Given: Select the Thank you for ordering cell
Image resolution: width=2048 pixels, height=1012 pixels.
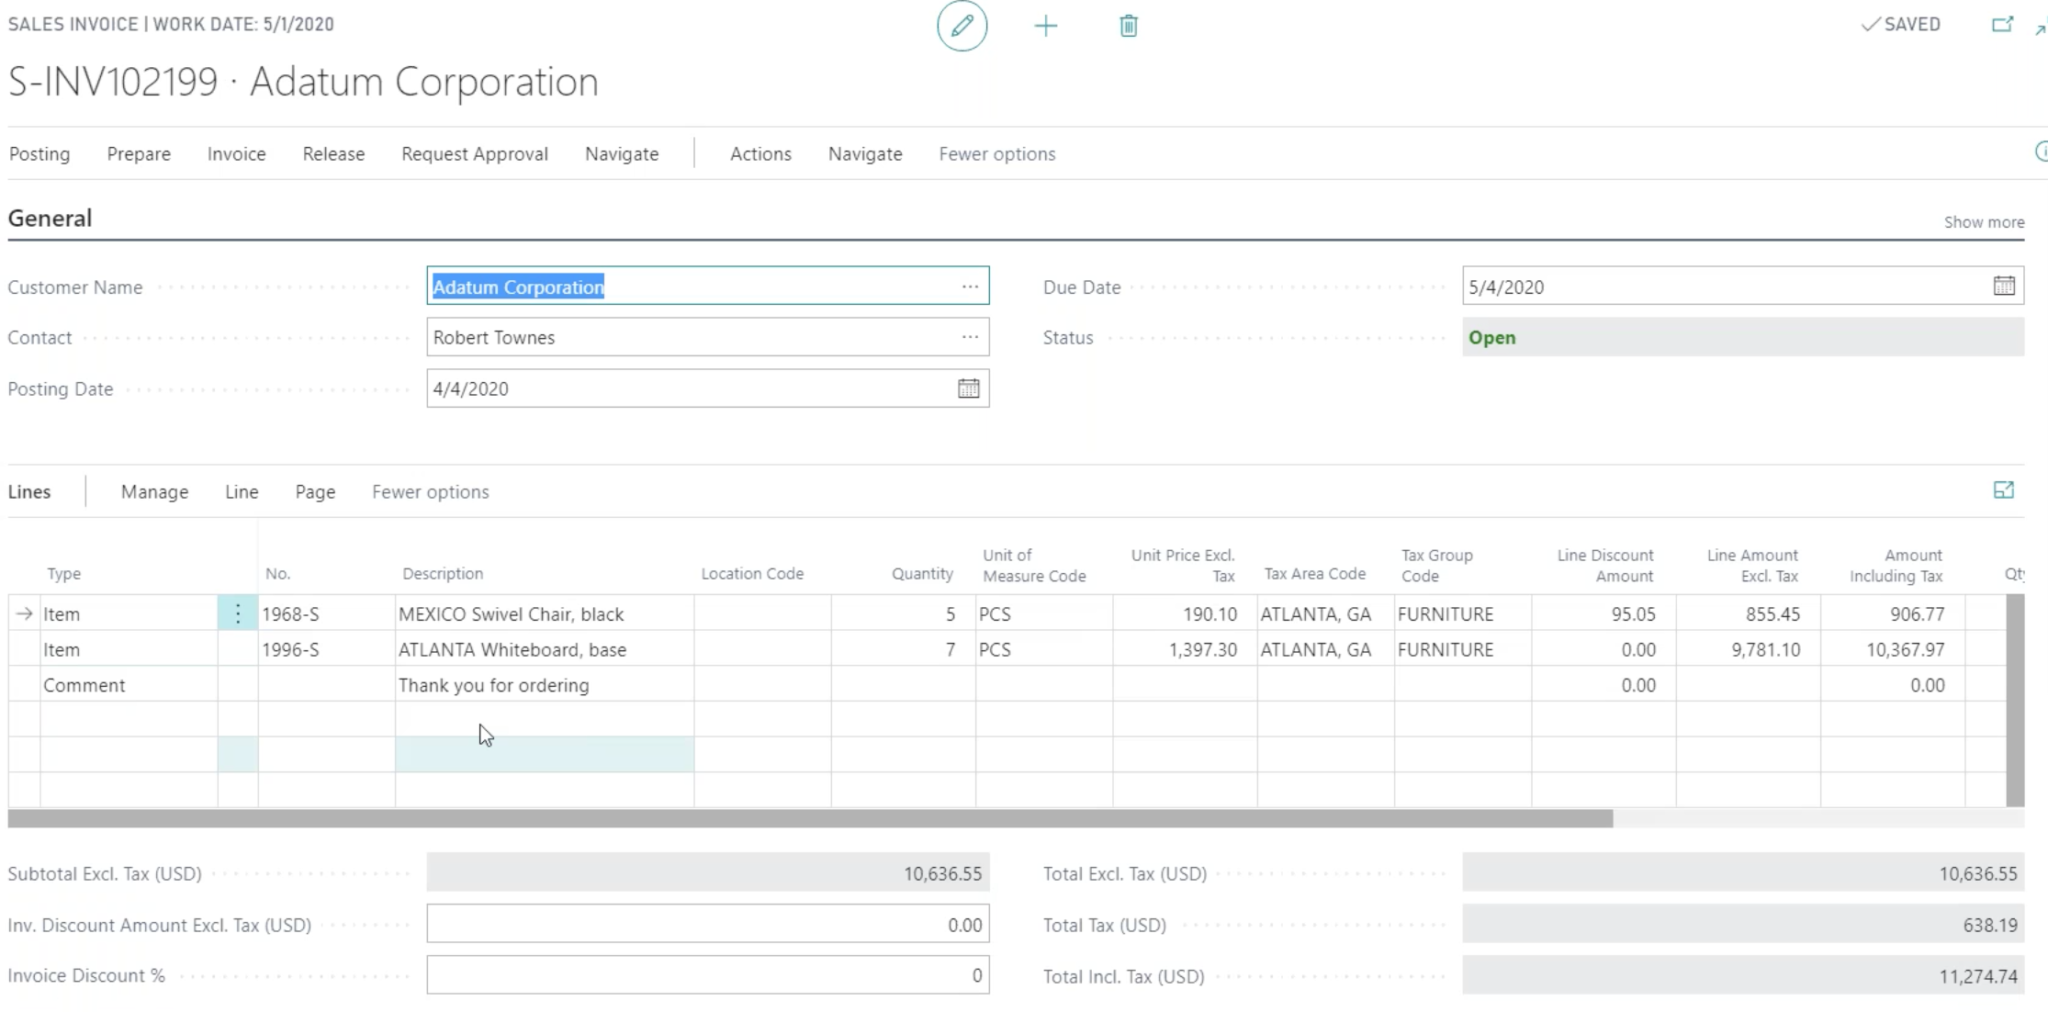Looking at the screenshot, I should point(545,685).
